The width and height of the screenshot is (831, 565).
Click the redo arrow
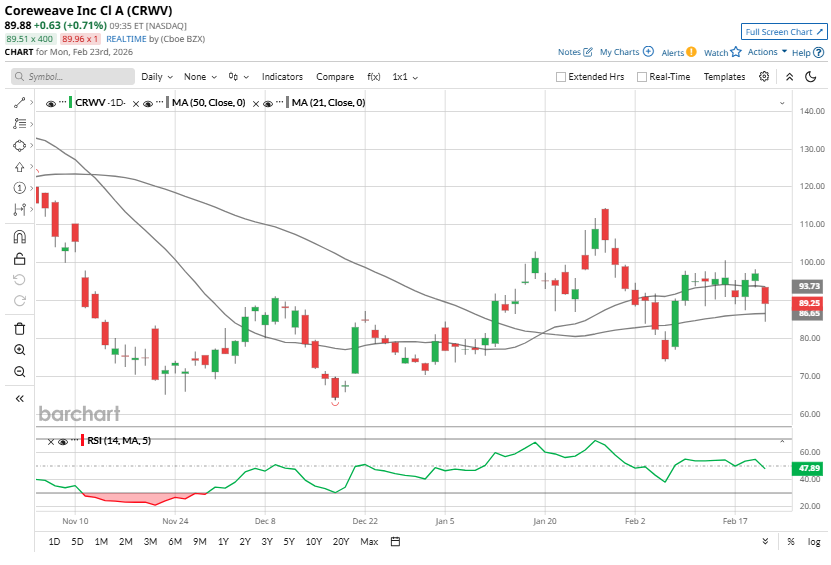[20, 301]
